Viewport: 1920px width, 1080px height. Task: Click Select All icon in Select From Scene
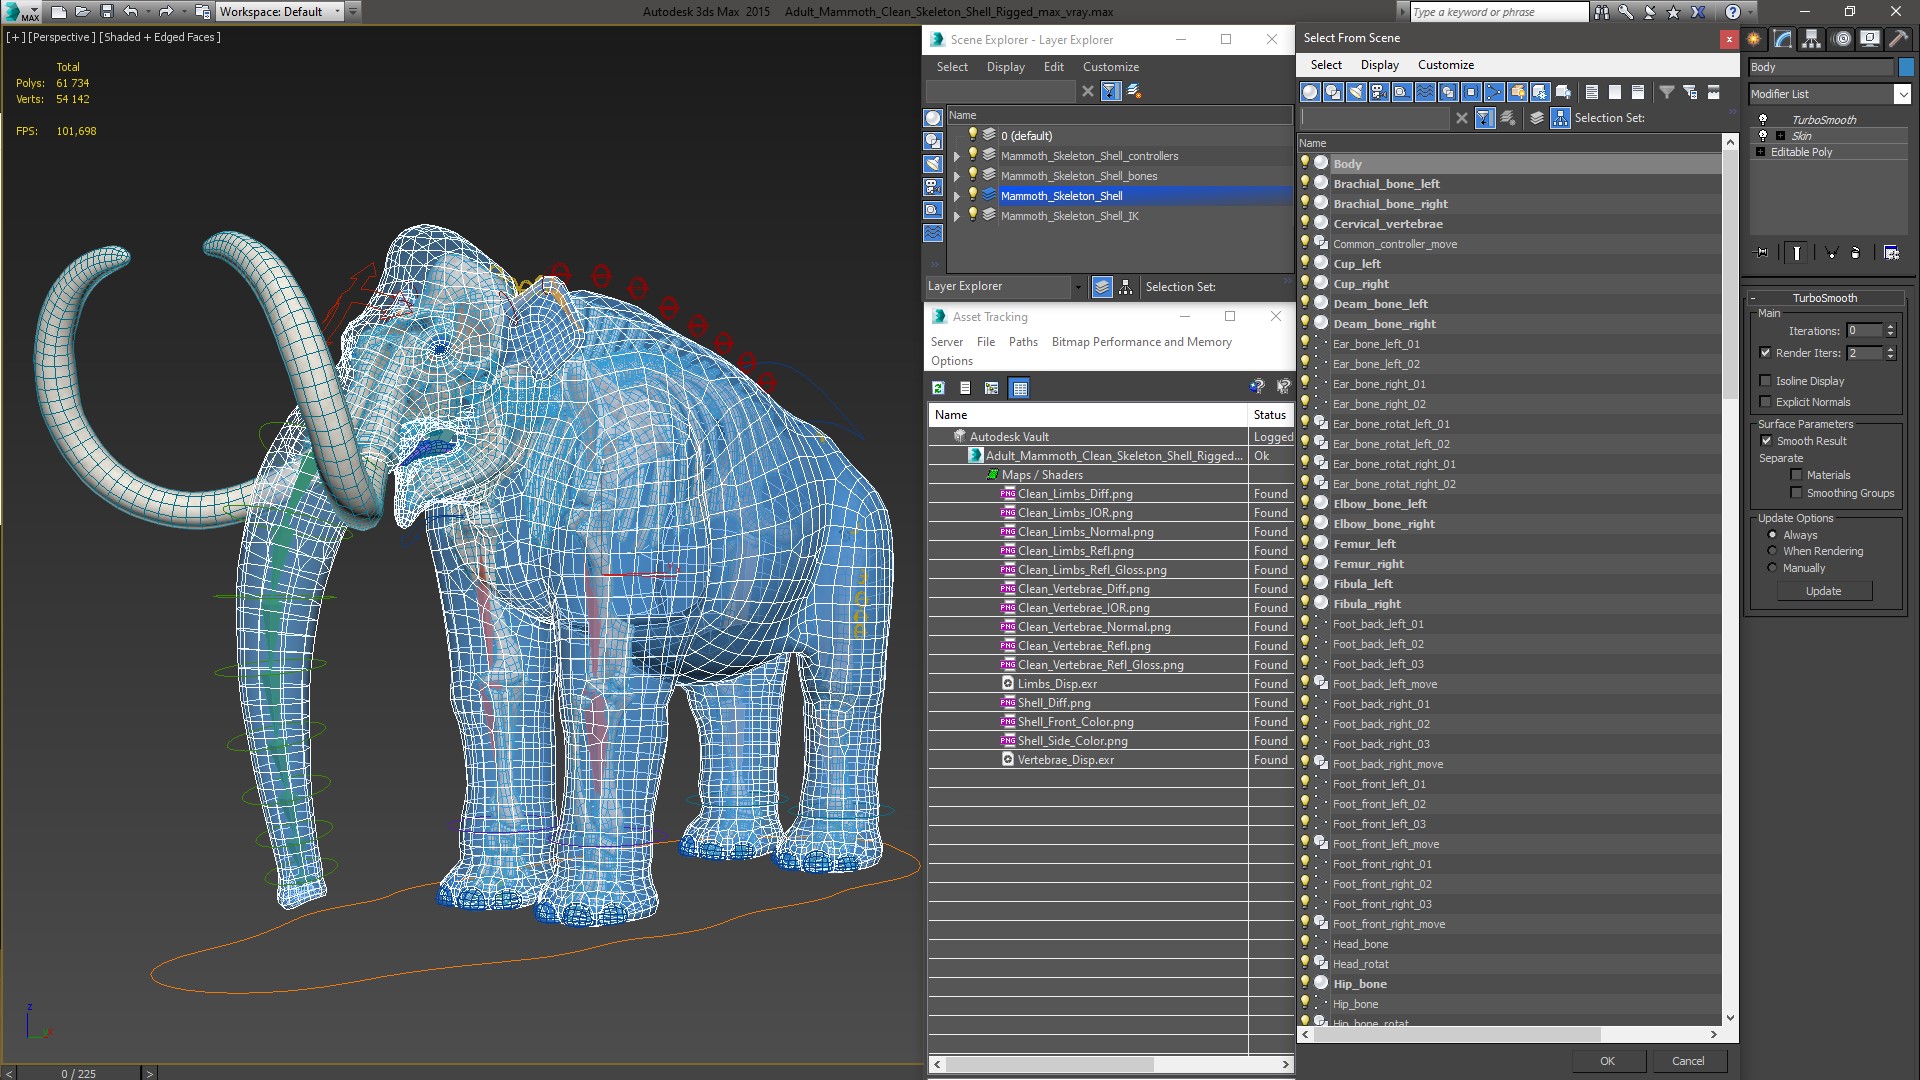1592,92
